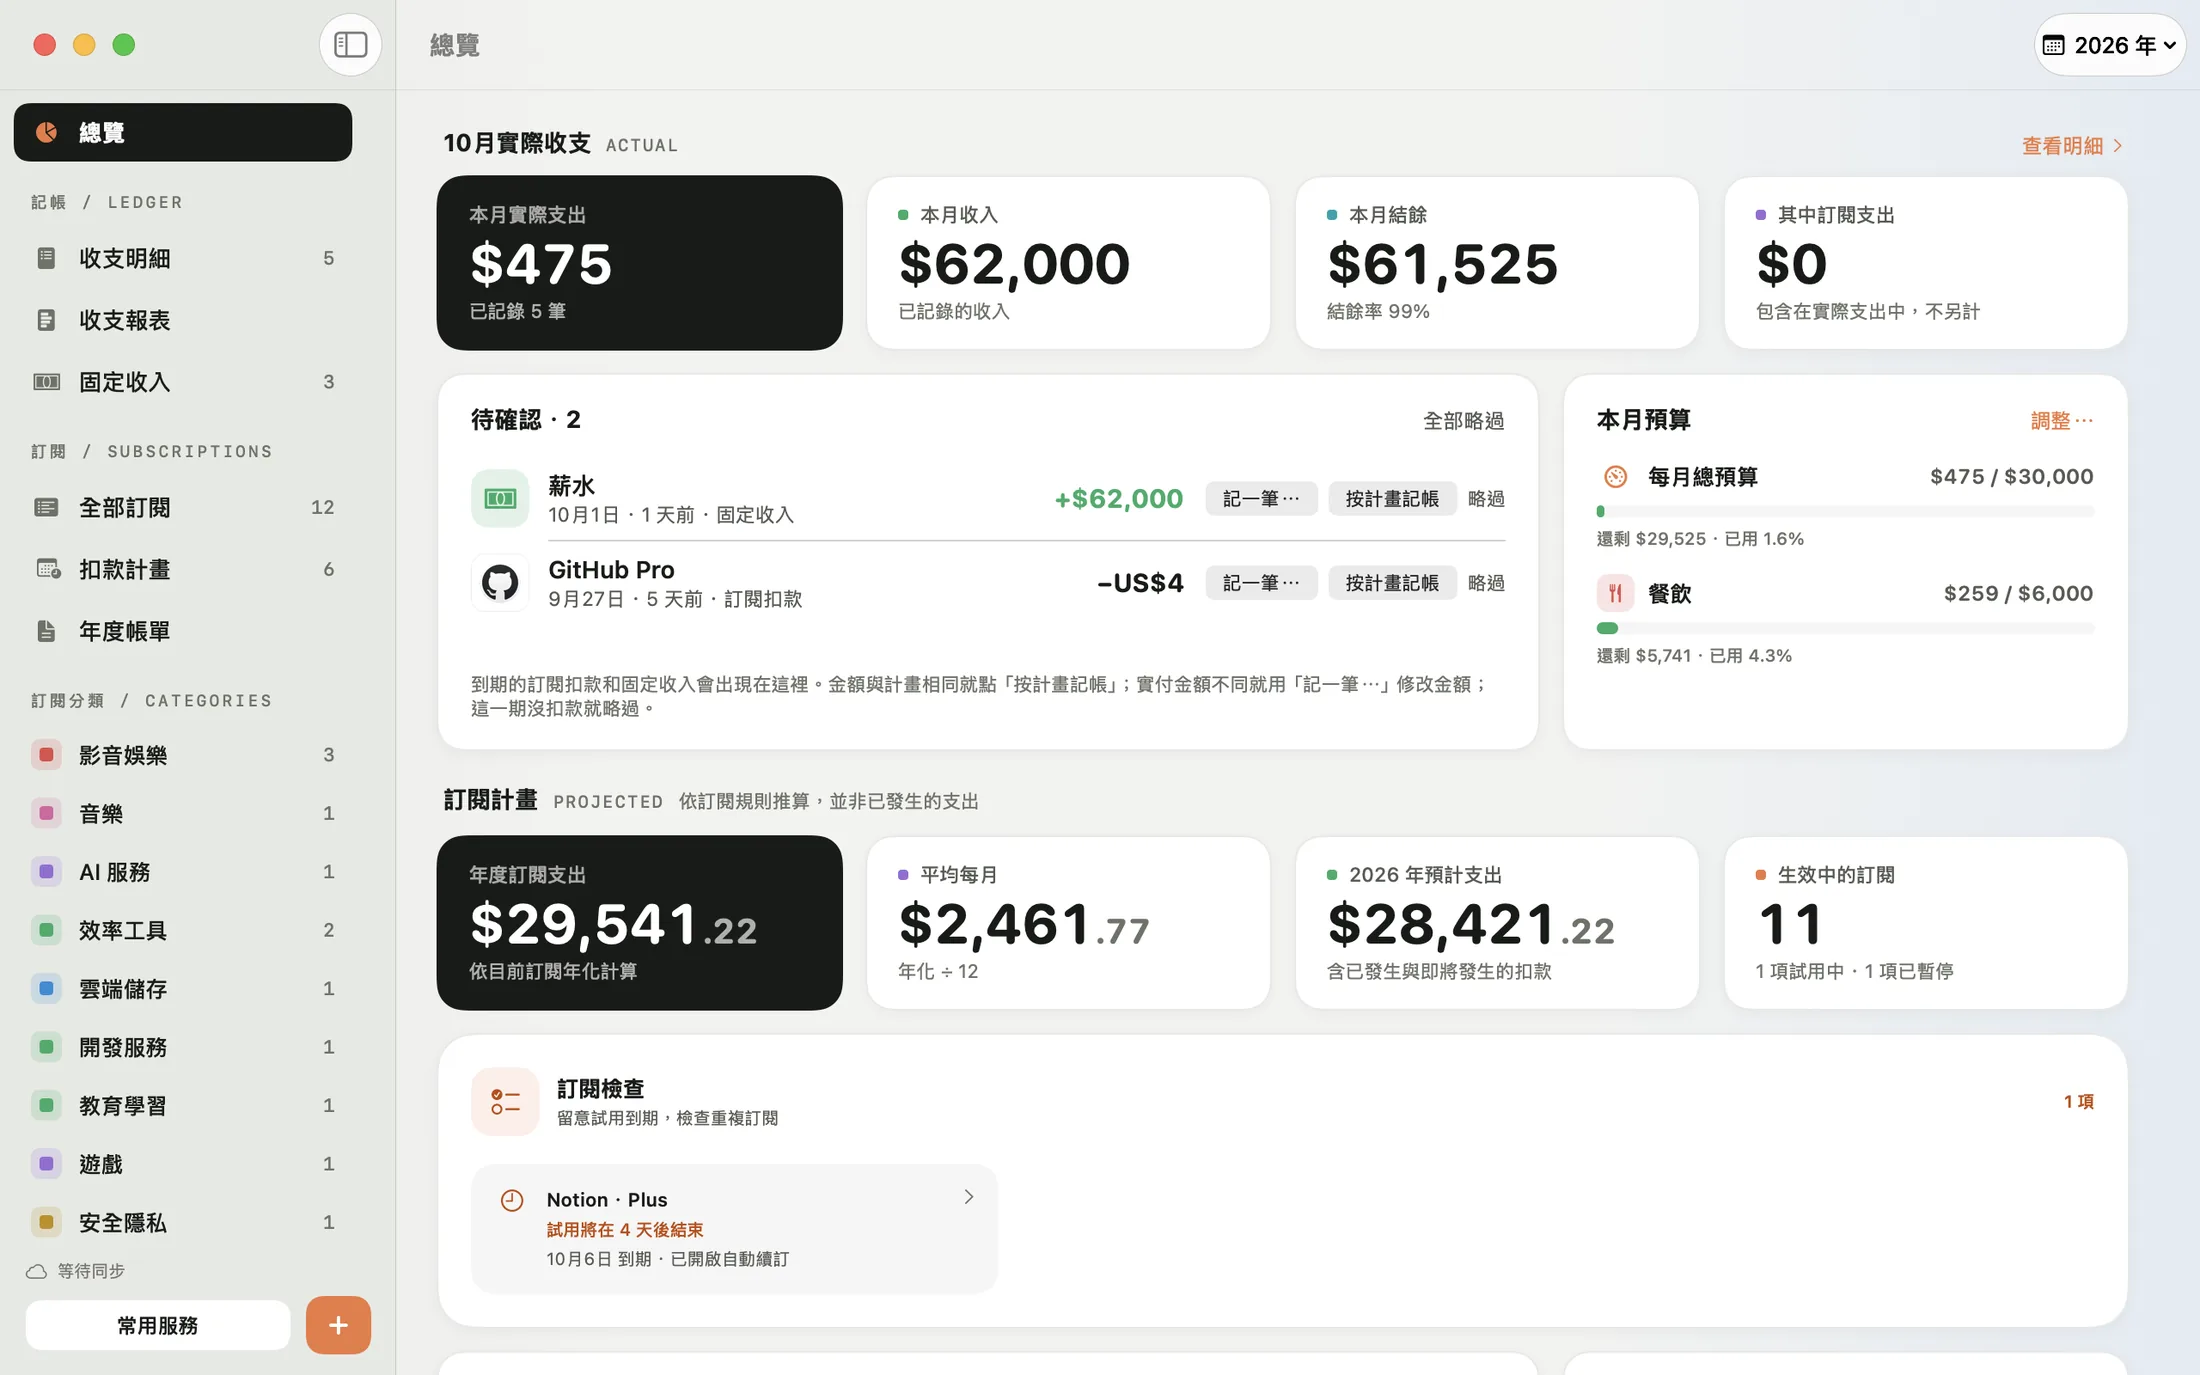Open 全部訂閱 in the sidebar

(x=183, y=507)
